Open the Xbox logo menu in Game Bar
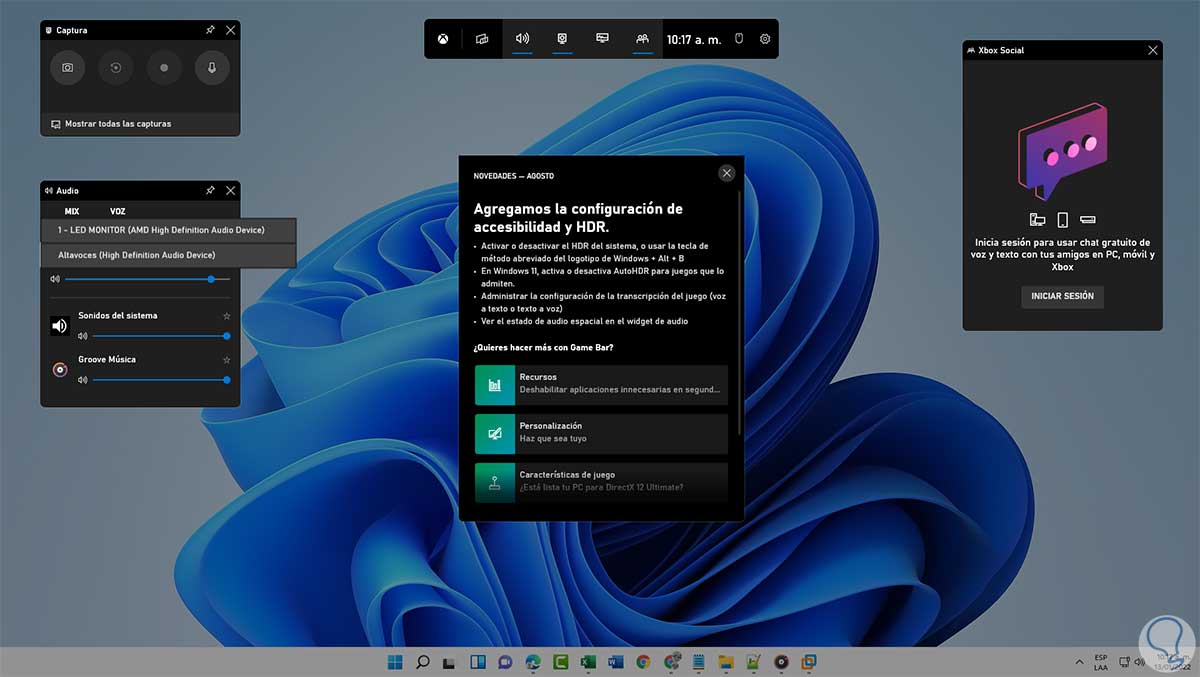Image resolution: width=1200 pixels, height=677 pixels. click(442, 39)
